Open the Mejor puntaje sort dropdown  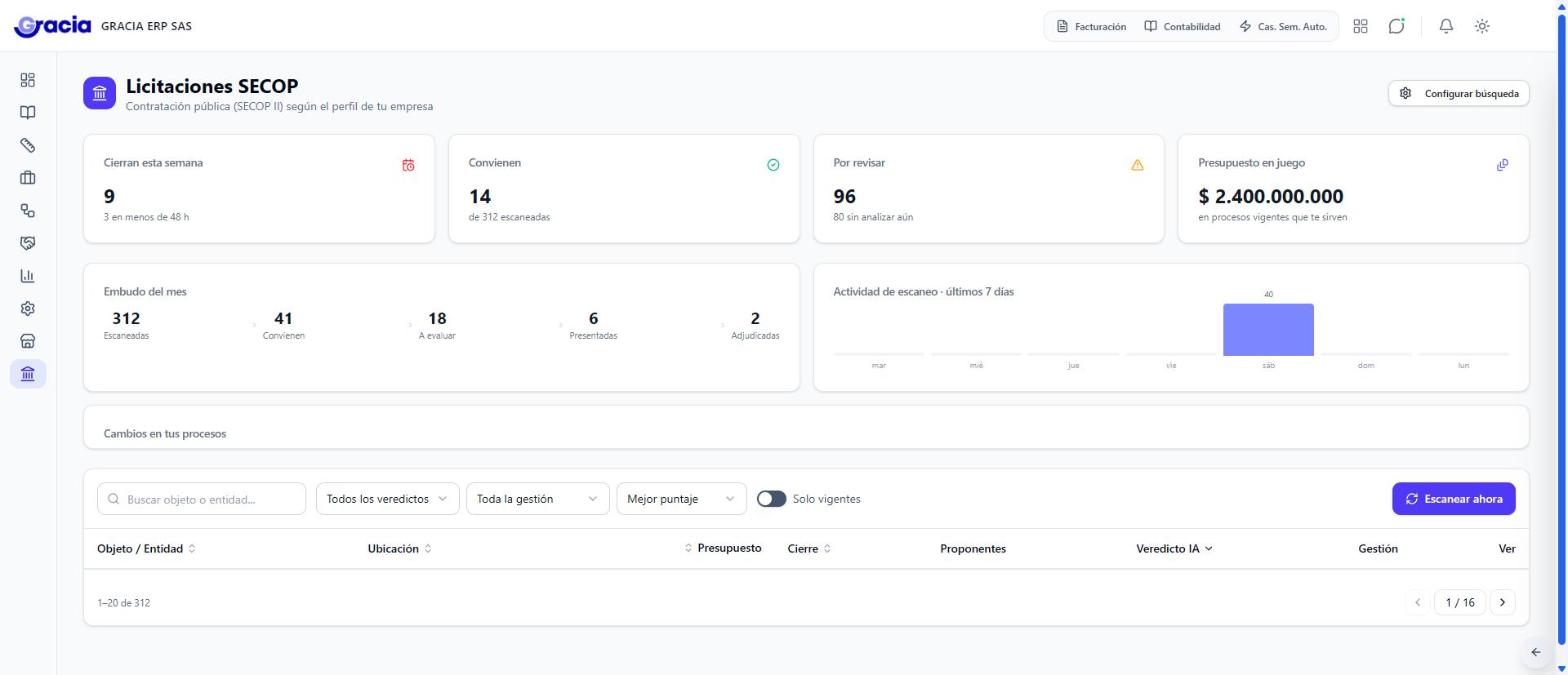click(x=681, y=499)
